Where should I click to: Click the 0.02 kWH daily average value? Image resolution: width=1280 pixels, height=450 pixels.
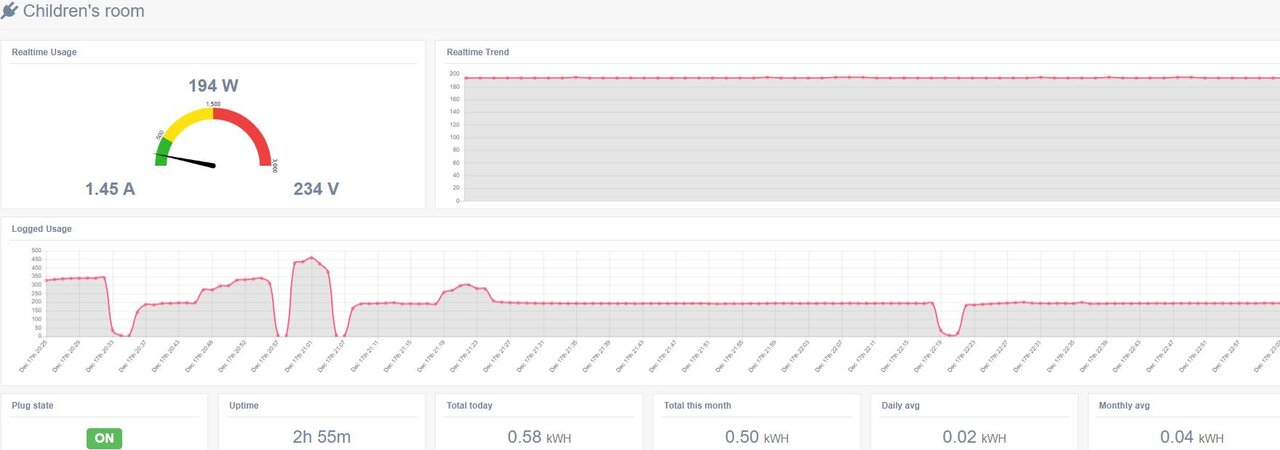(975, 437)
